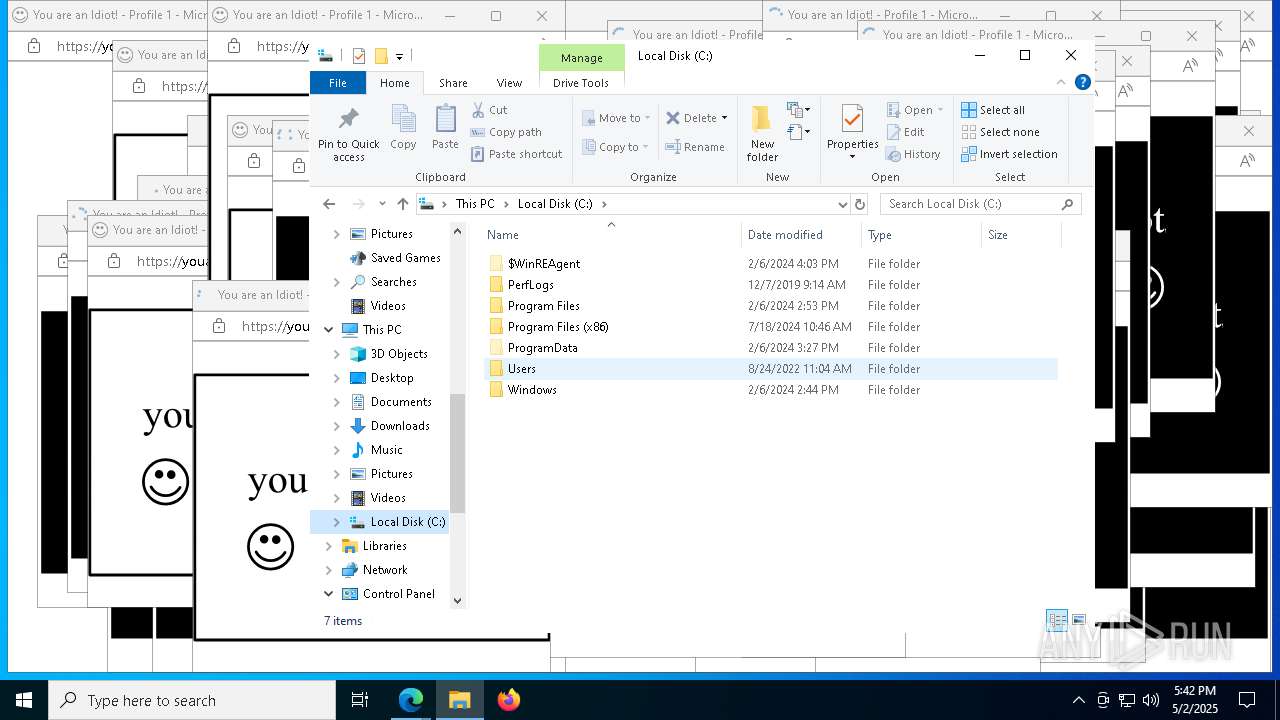This screenshot has height=720, width=1280.
Task: Open Task View on taskbar
Action: click(361, 700)
